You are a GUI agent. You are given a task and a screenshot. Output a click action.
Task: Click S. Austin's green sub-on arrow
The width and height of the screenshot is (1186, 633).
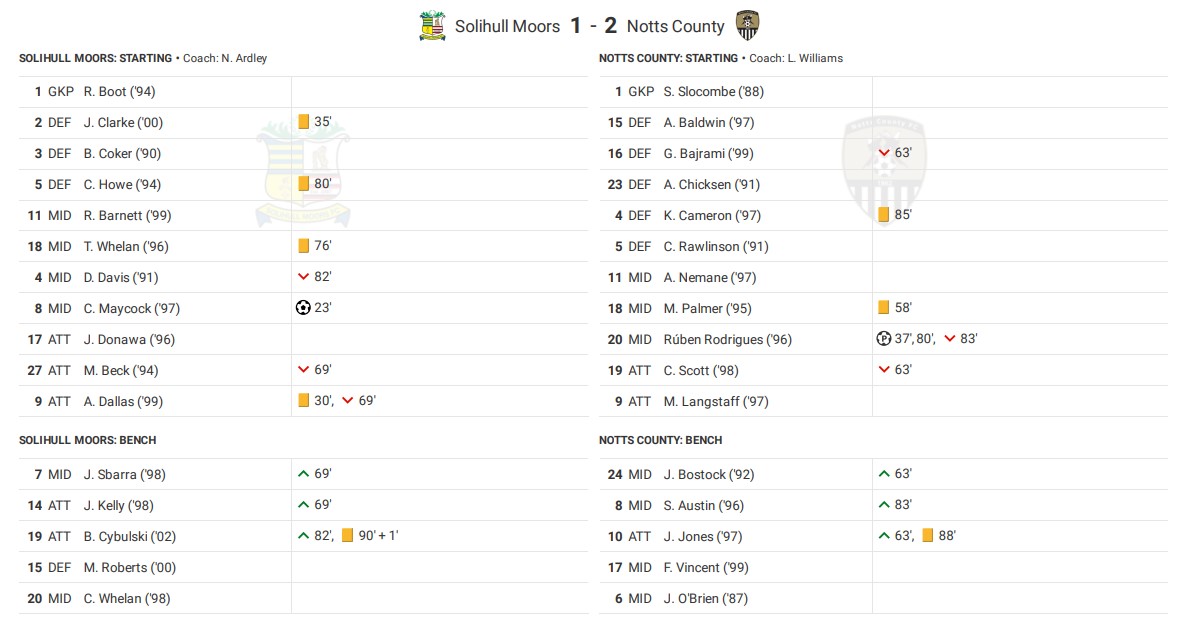coord(883,505)
